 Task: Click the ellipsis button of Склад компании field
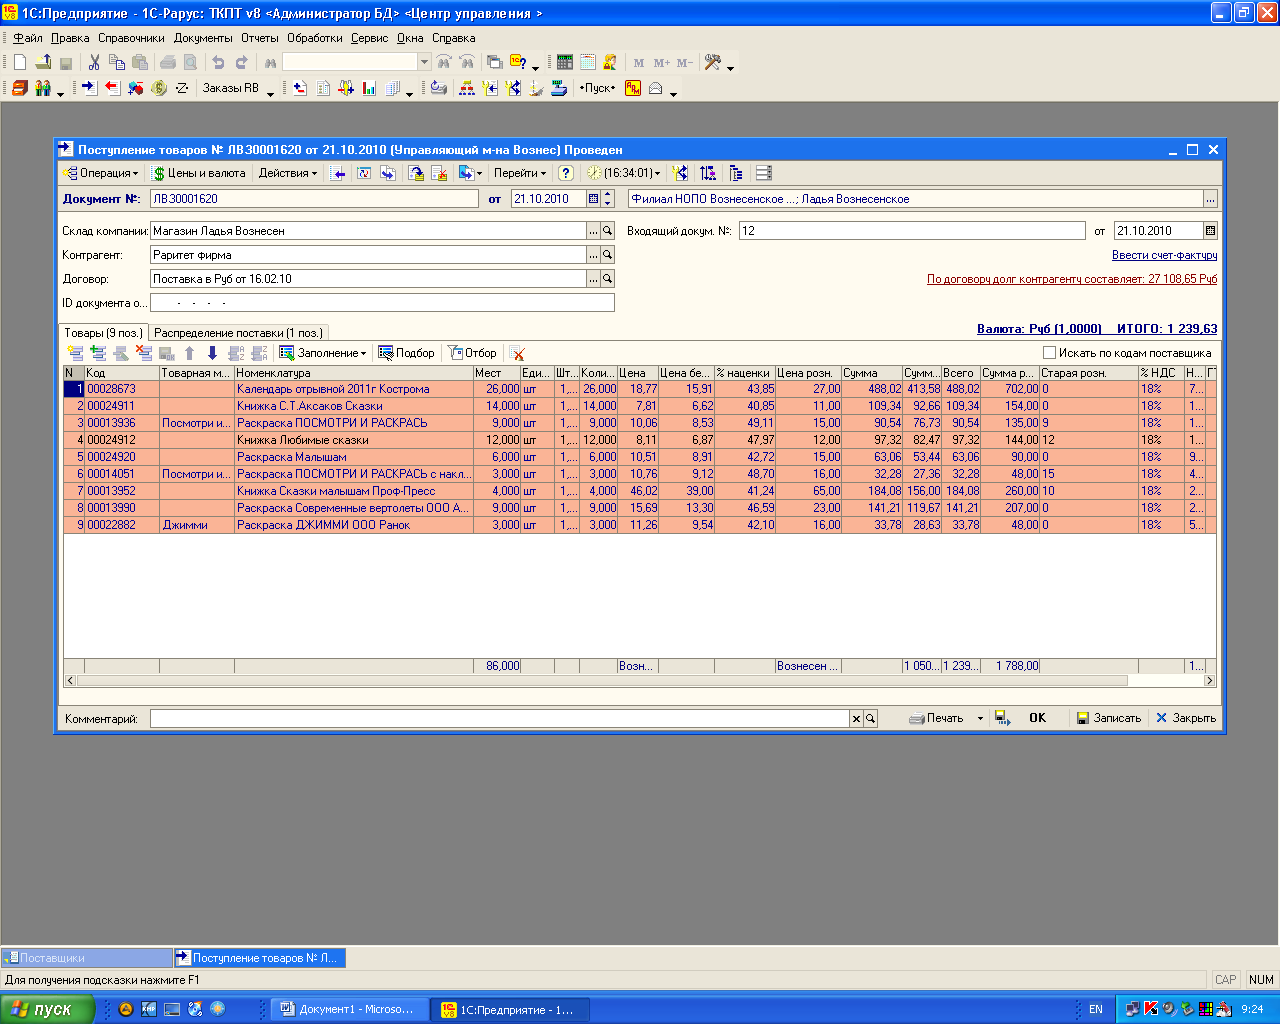click(593, 231)
